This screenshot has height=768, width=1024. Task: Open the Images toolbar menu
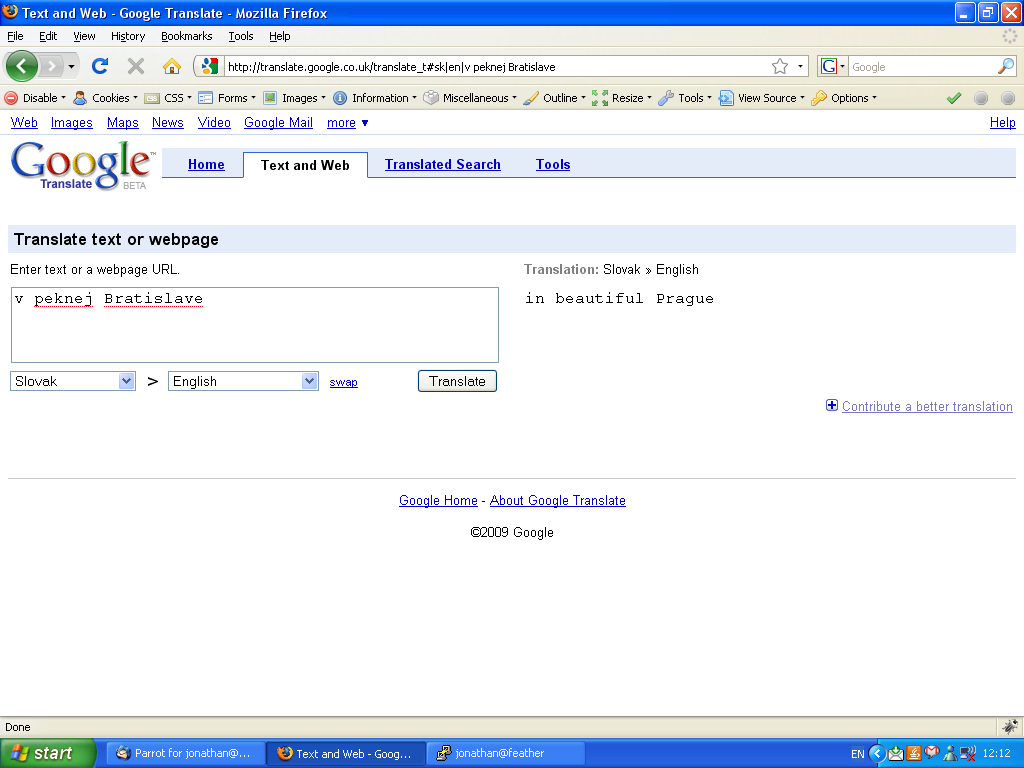(295, 98)
